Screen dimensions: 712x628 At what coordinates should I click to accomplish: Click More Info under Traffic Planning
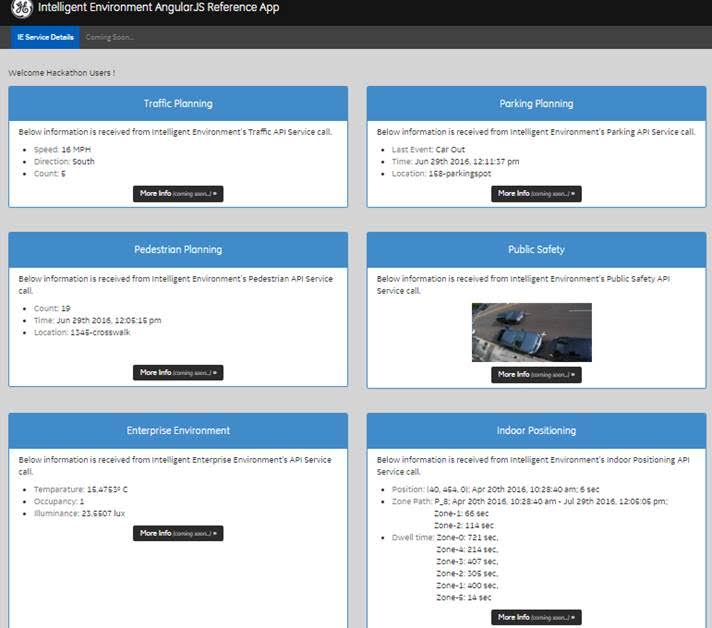click(178, 193)
